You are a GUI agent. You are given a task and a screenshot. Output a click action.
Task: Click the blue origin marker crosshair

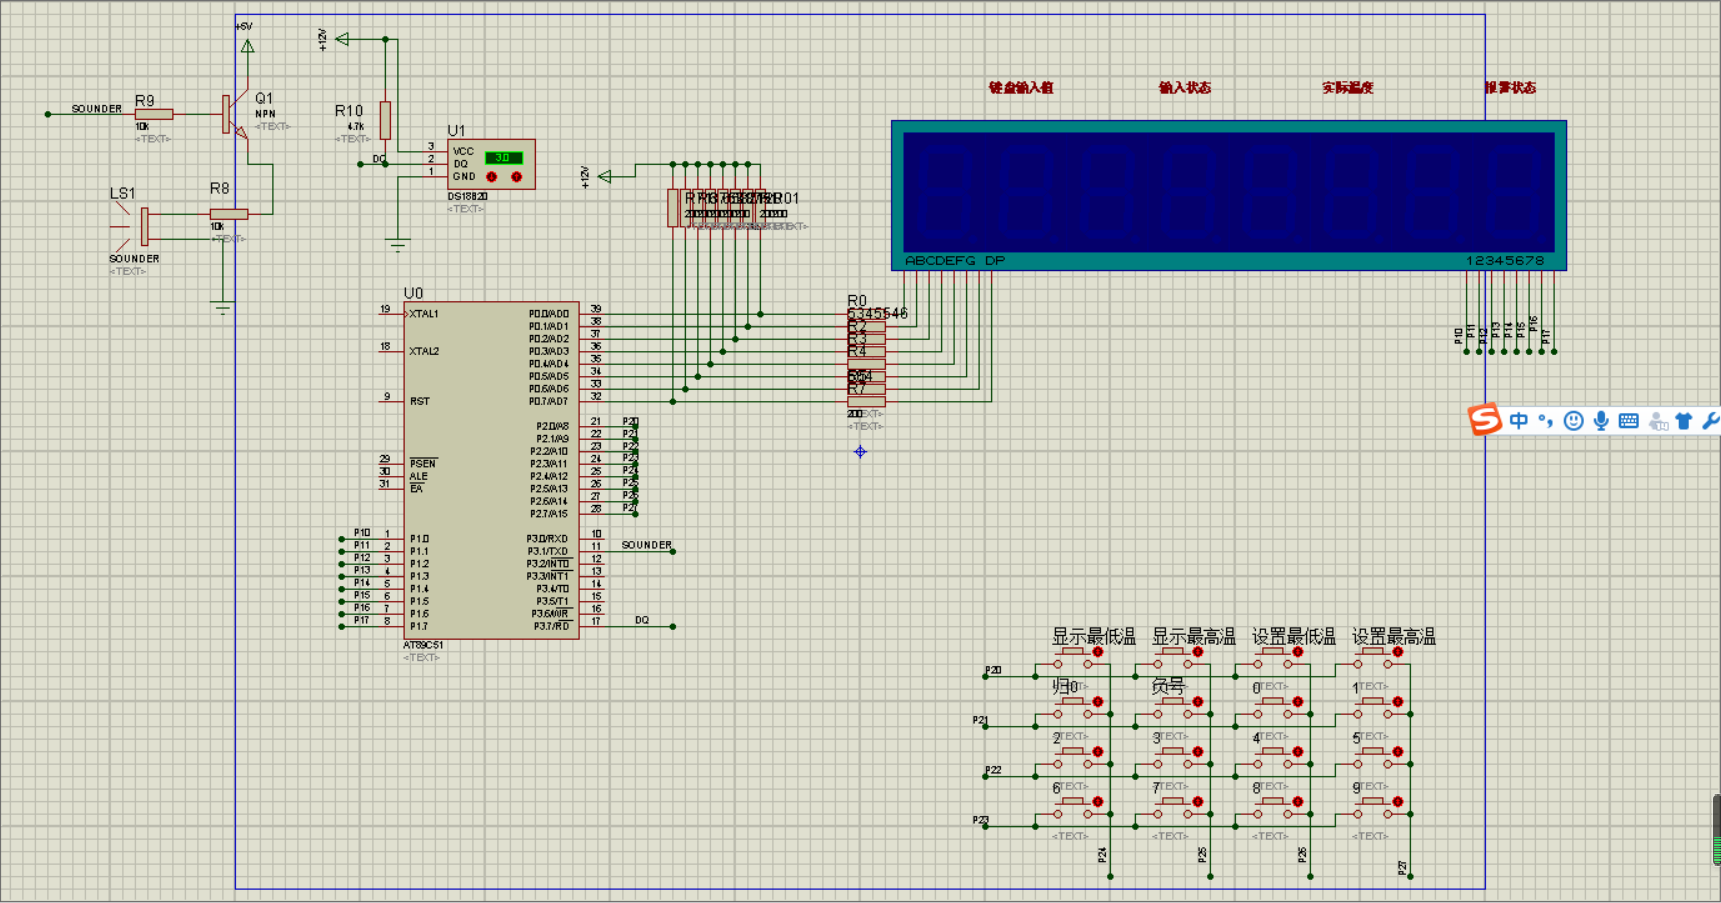pyautogui.click(x=860, y=452)
